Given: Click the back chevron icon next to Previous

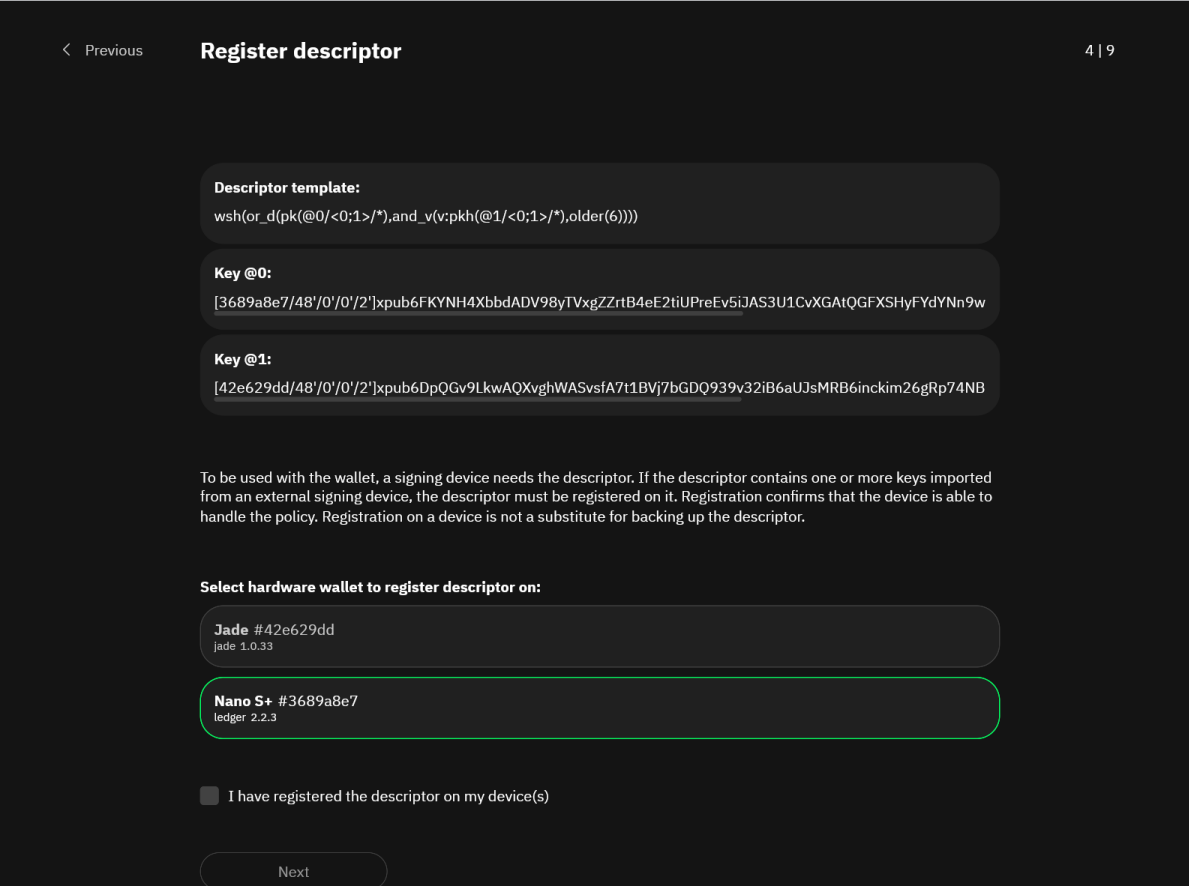Looking at the screenshot, I should (x=66, y=49).
